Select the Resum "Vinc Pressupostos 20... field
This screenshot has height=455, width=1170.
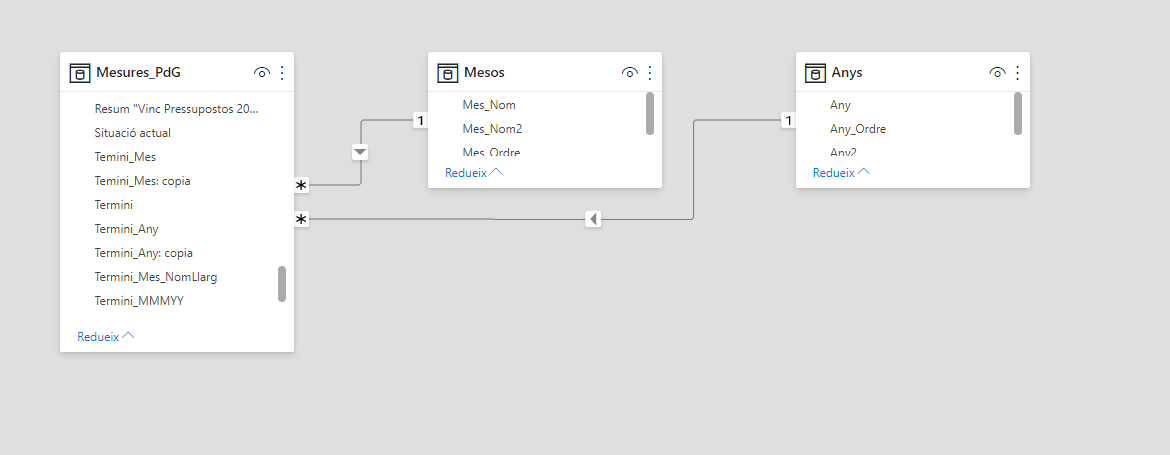pyautogui.click(x=177, y=109)
